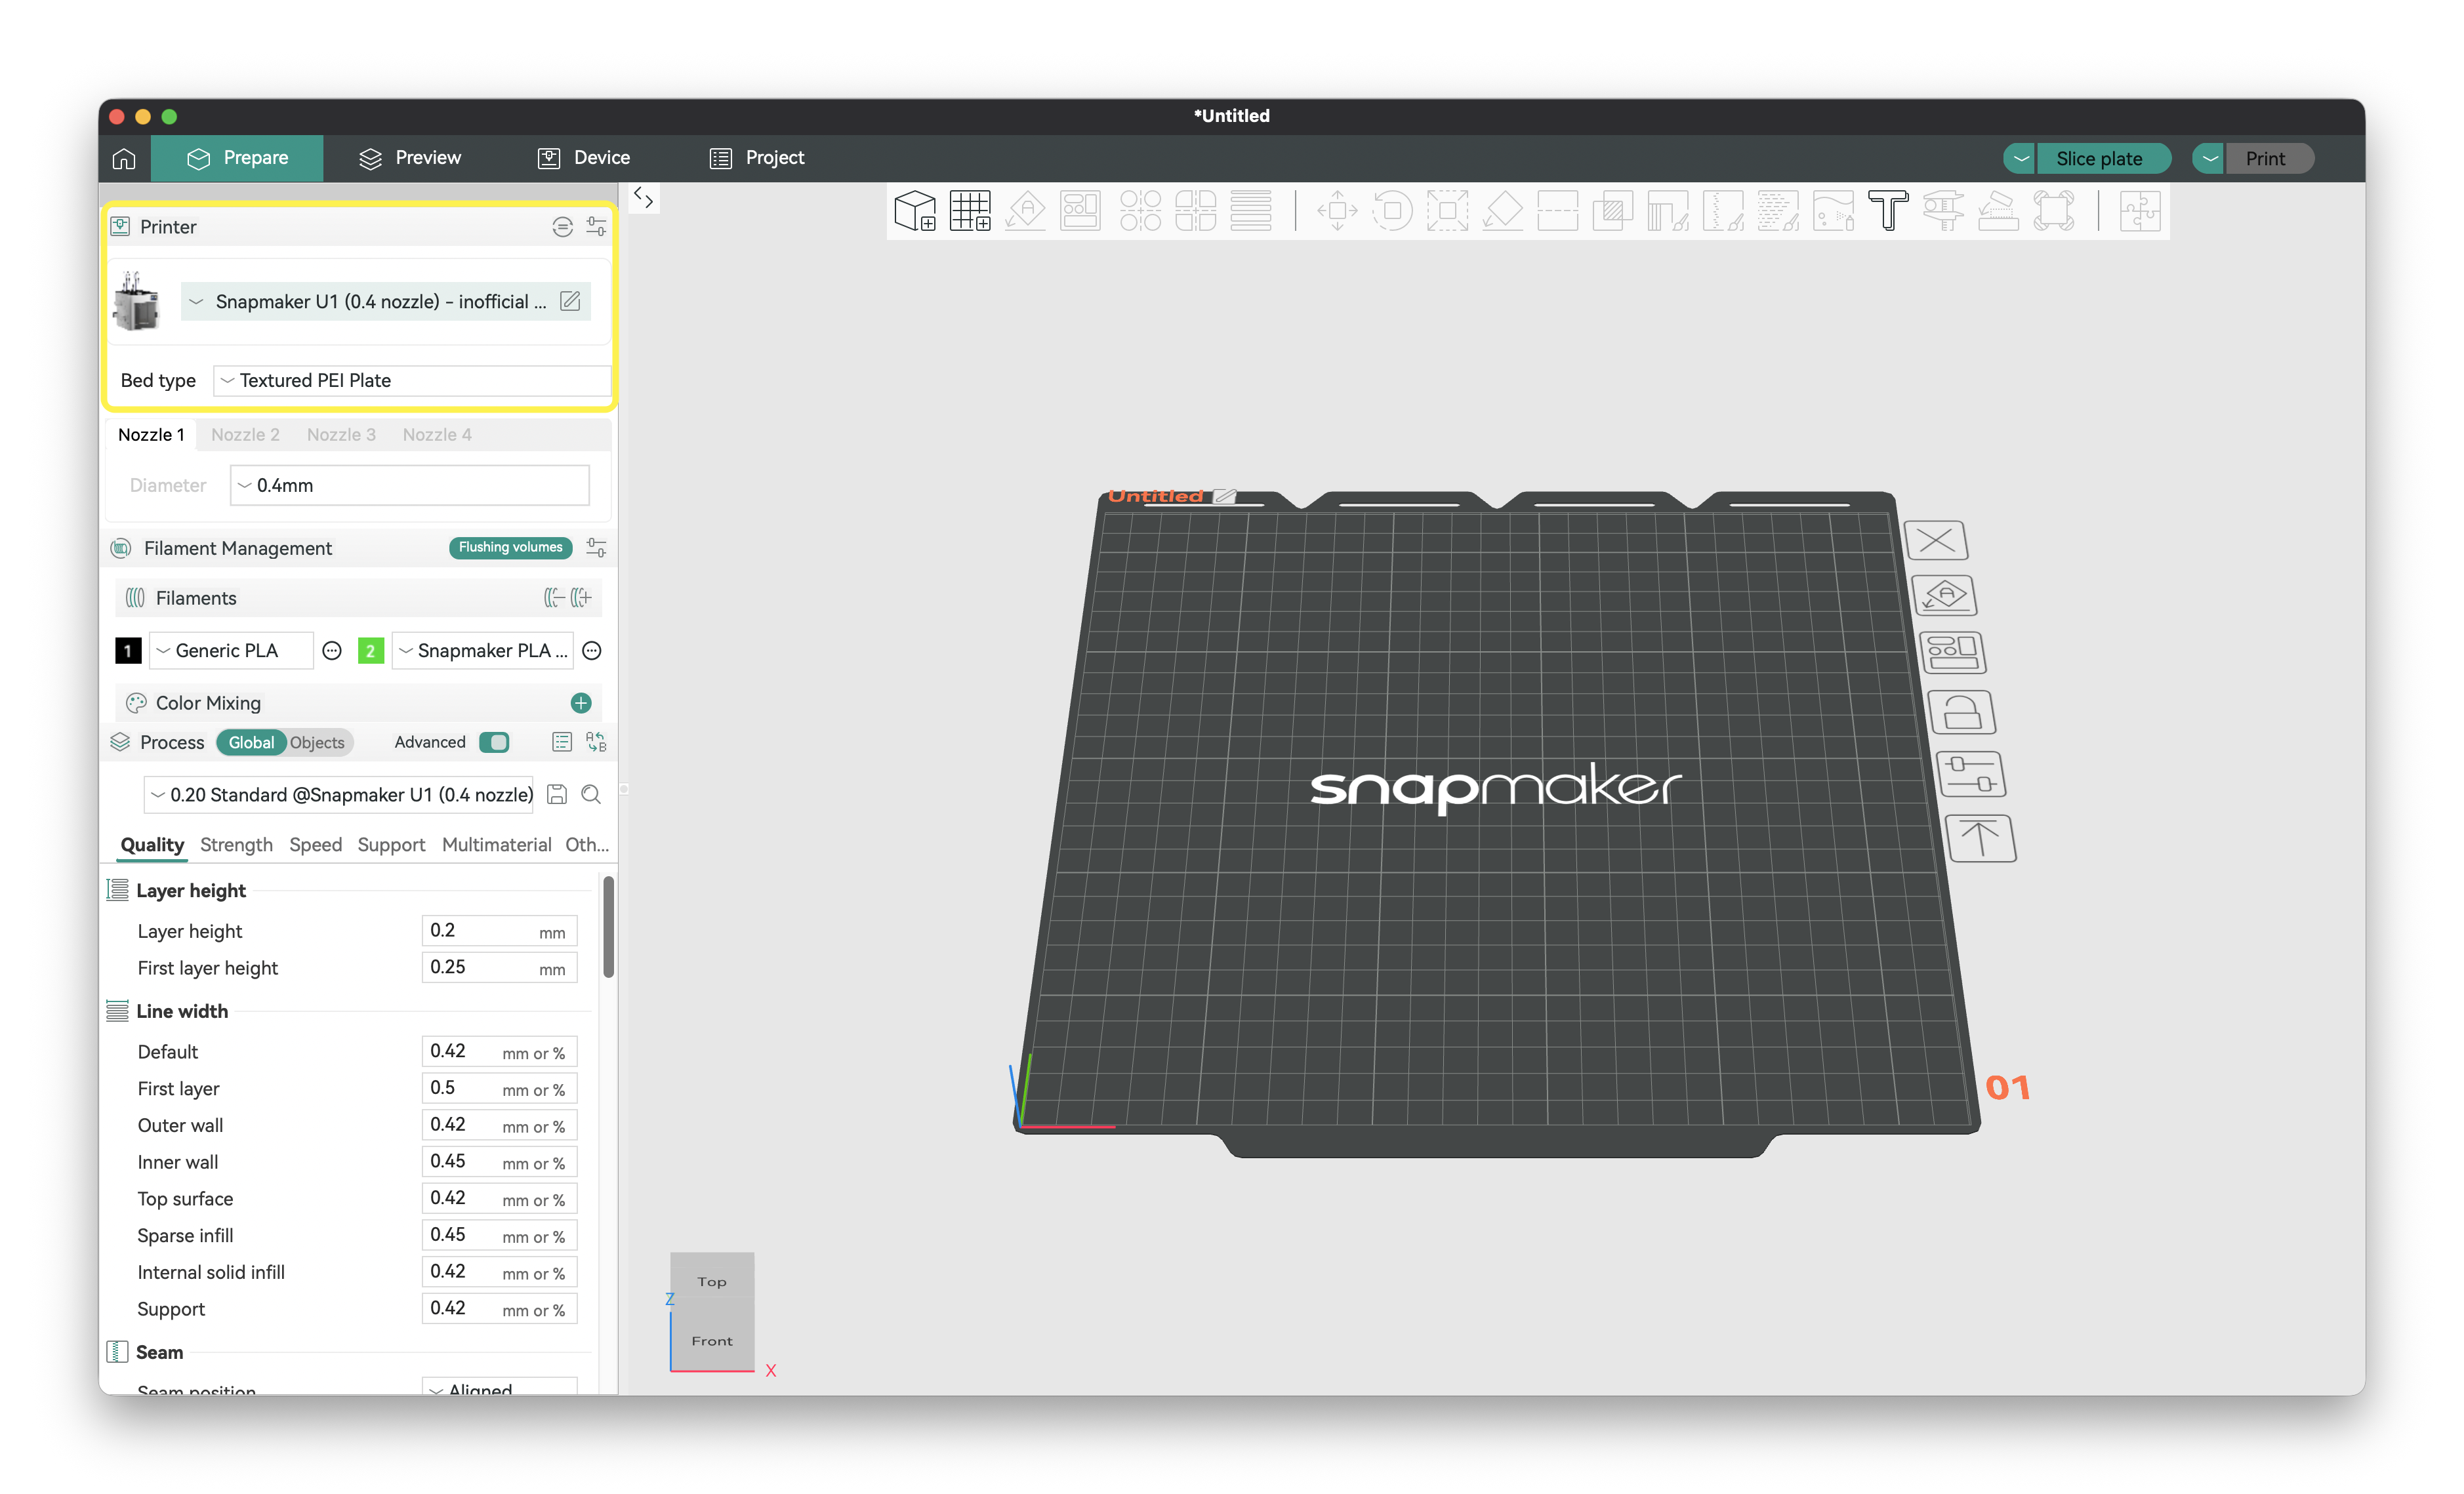This screenshot has height=1494, width=2464.
Task: Select the Mesh boolean tool icon
Action: [1612, 211]
